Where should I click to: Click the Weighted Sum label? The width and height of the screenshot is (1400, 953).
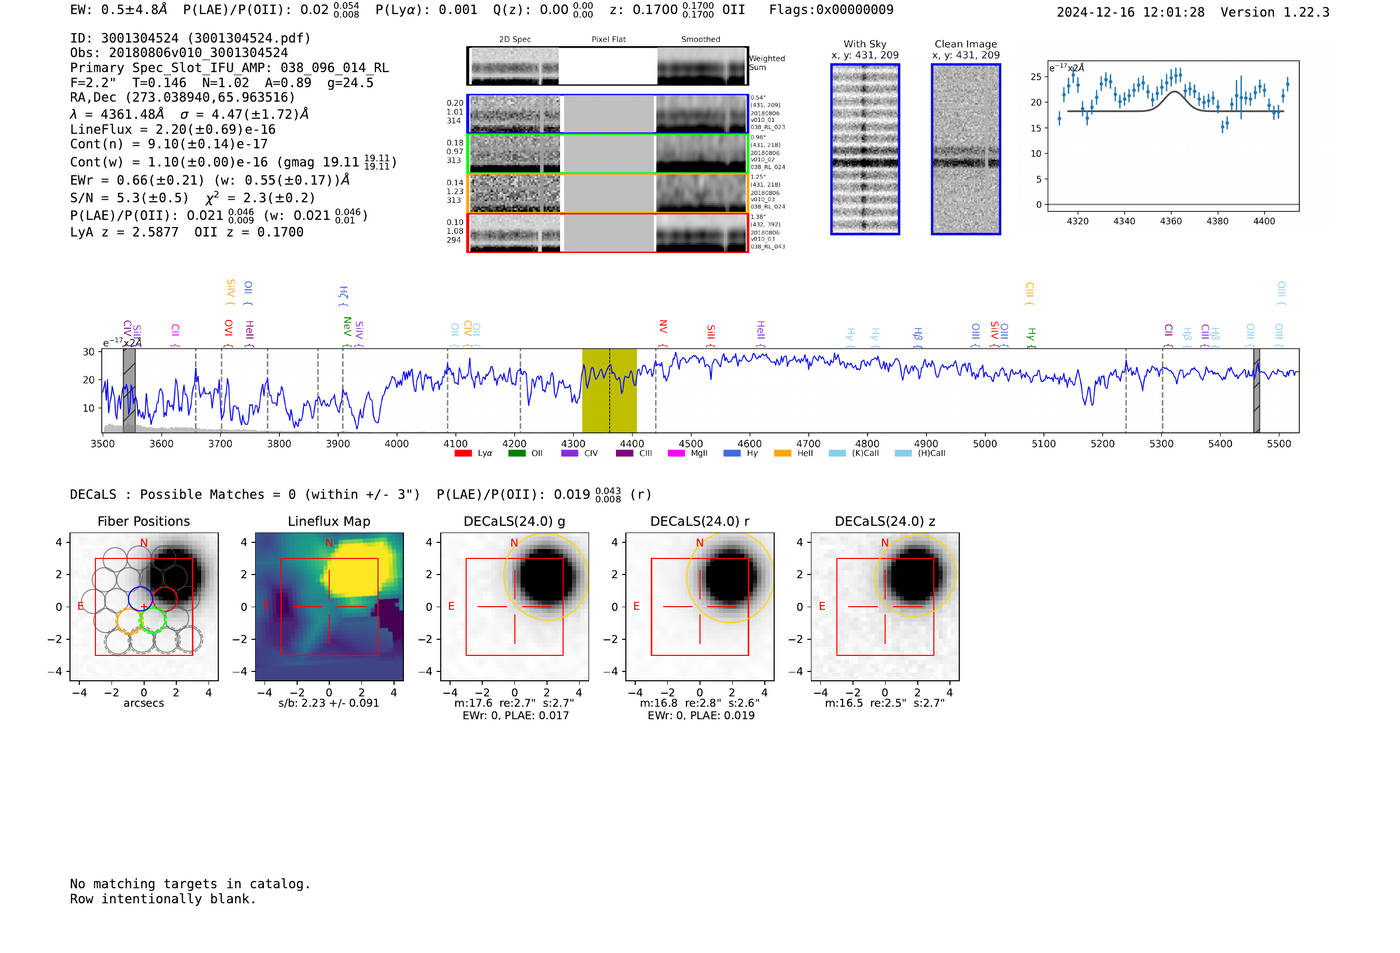[767, 63]
